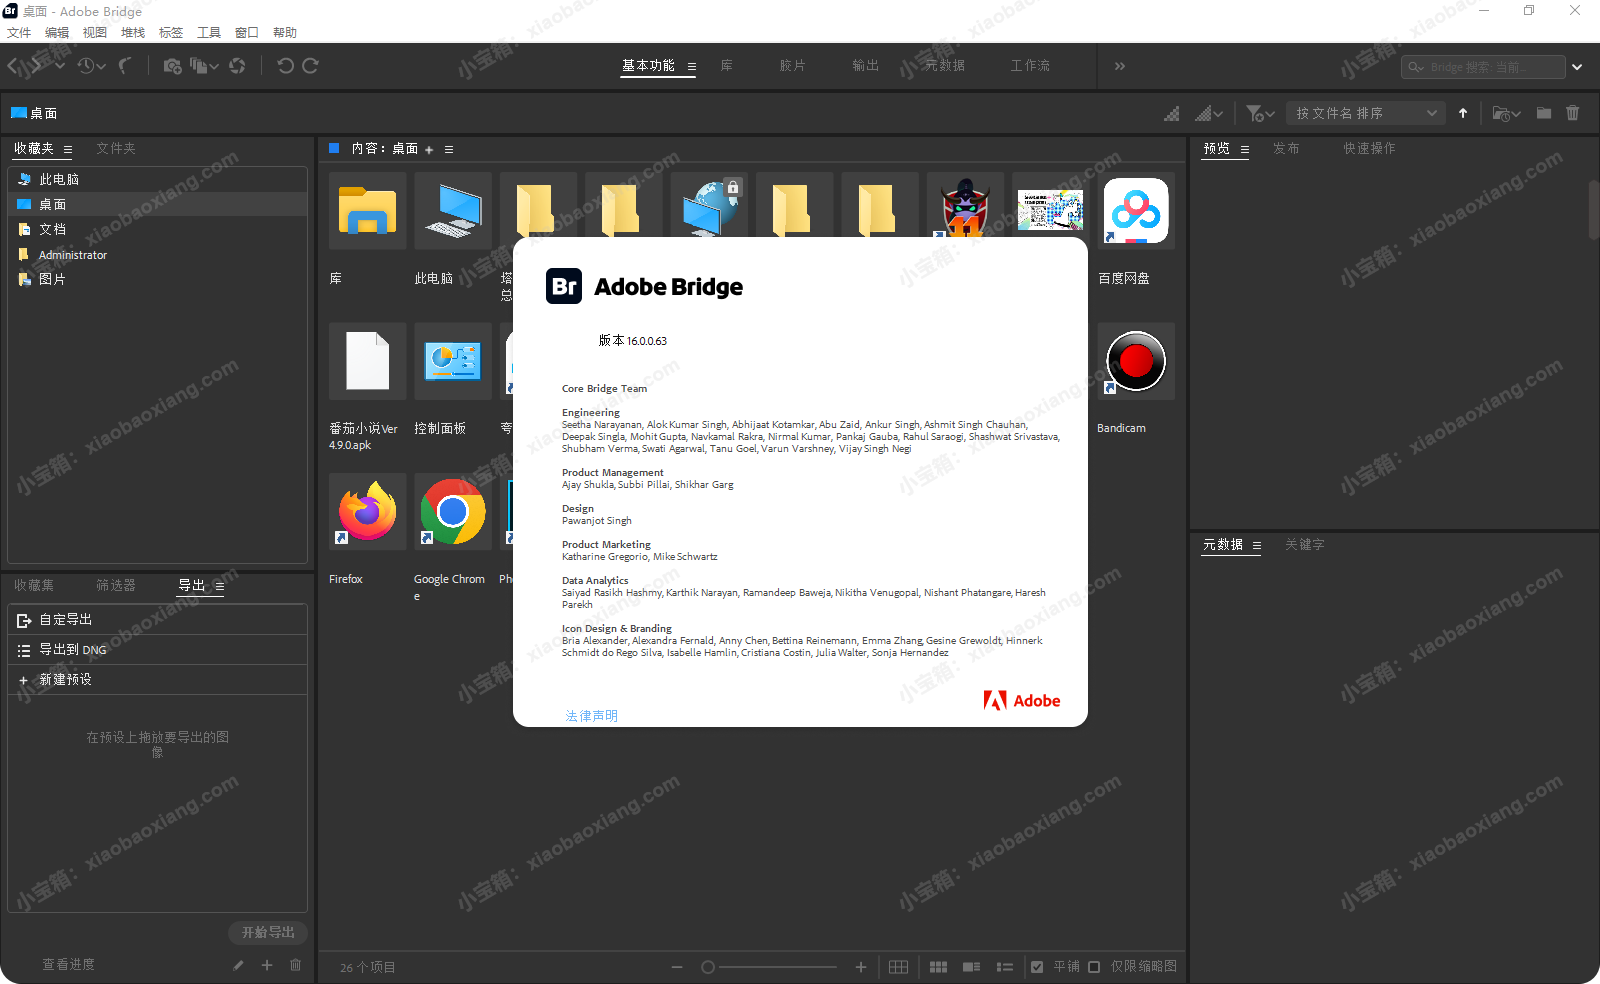
Task: Open the 编辑 menu
Action: point(57,33)
